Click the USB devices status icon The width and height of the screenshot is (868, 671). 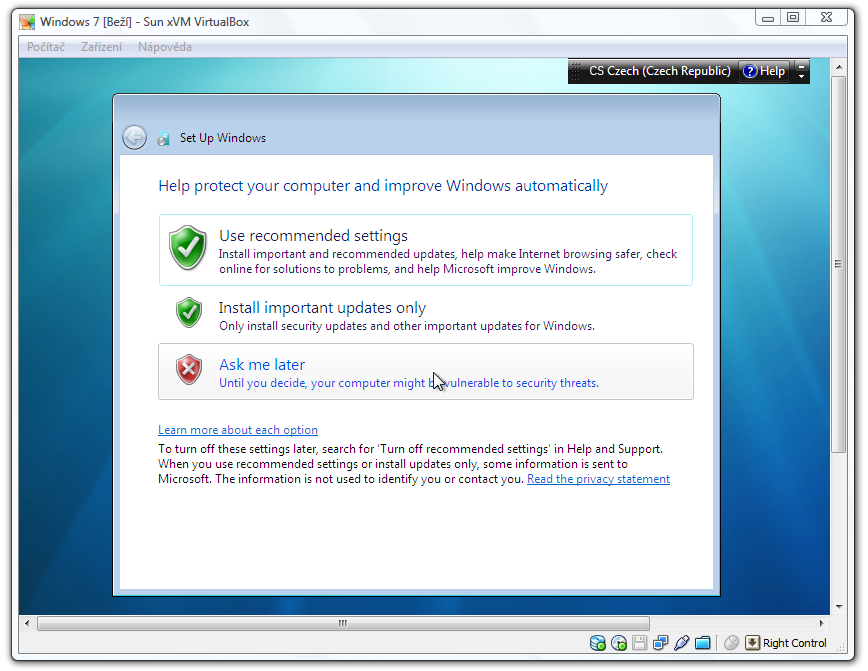(x=681, y=643)
